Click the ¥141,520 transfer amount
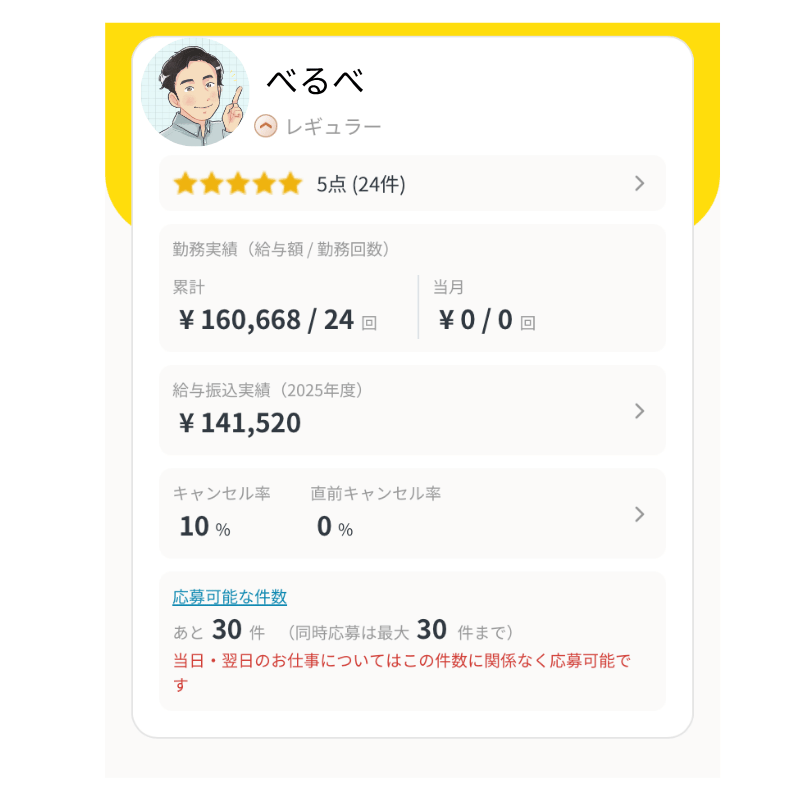Image resolution: width=800 pixels, height=800 pixels. 240,423
